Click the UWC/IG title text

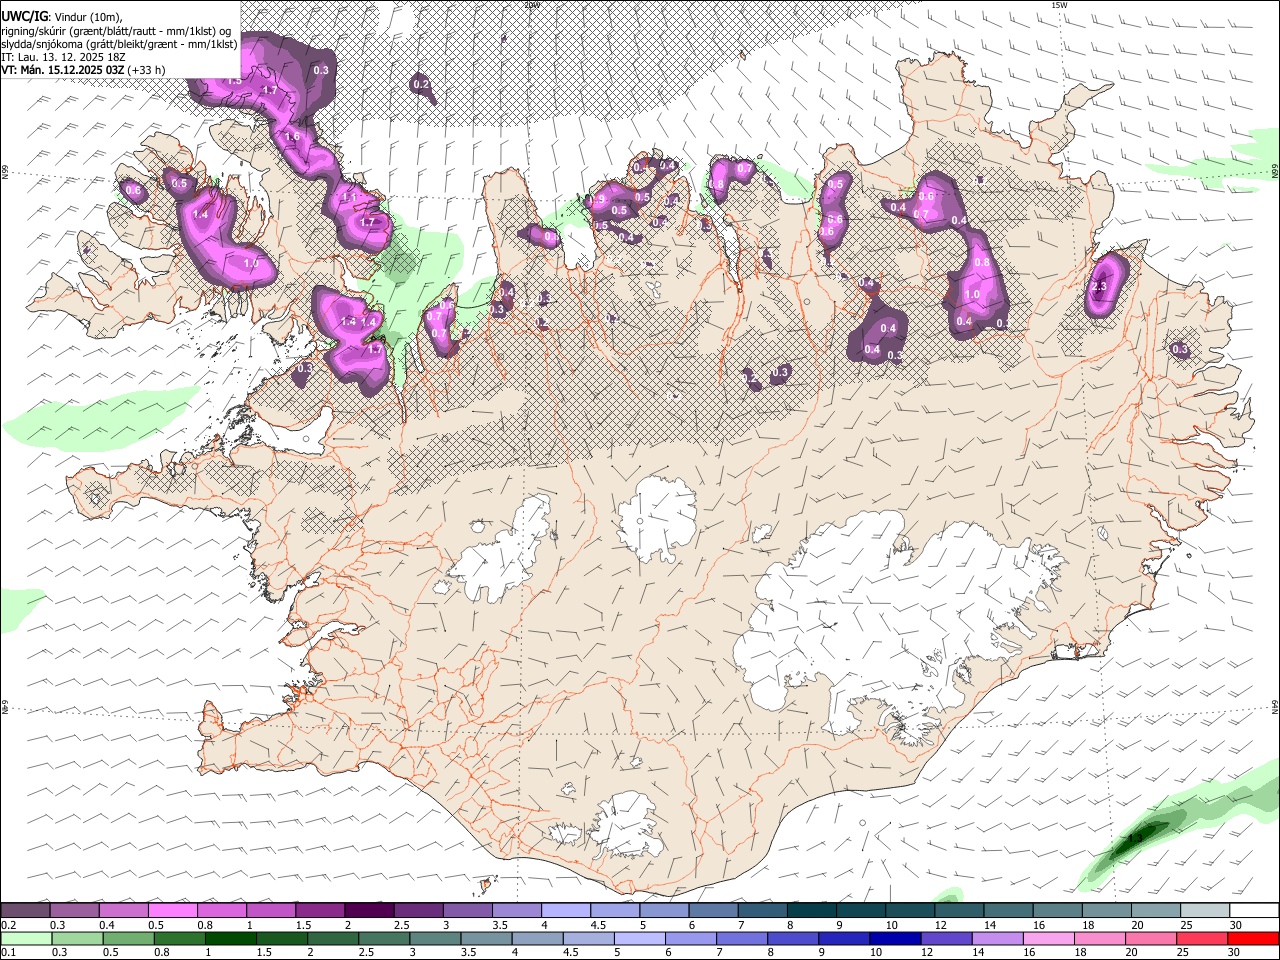tap(24, 17)
